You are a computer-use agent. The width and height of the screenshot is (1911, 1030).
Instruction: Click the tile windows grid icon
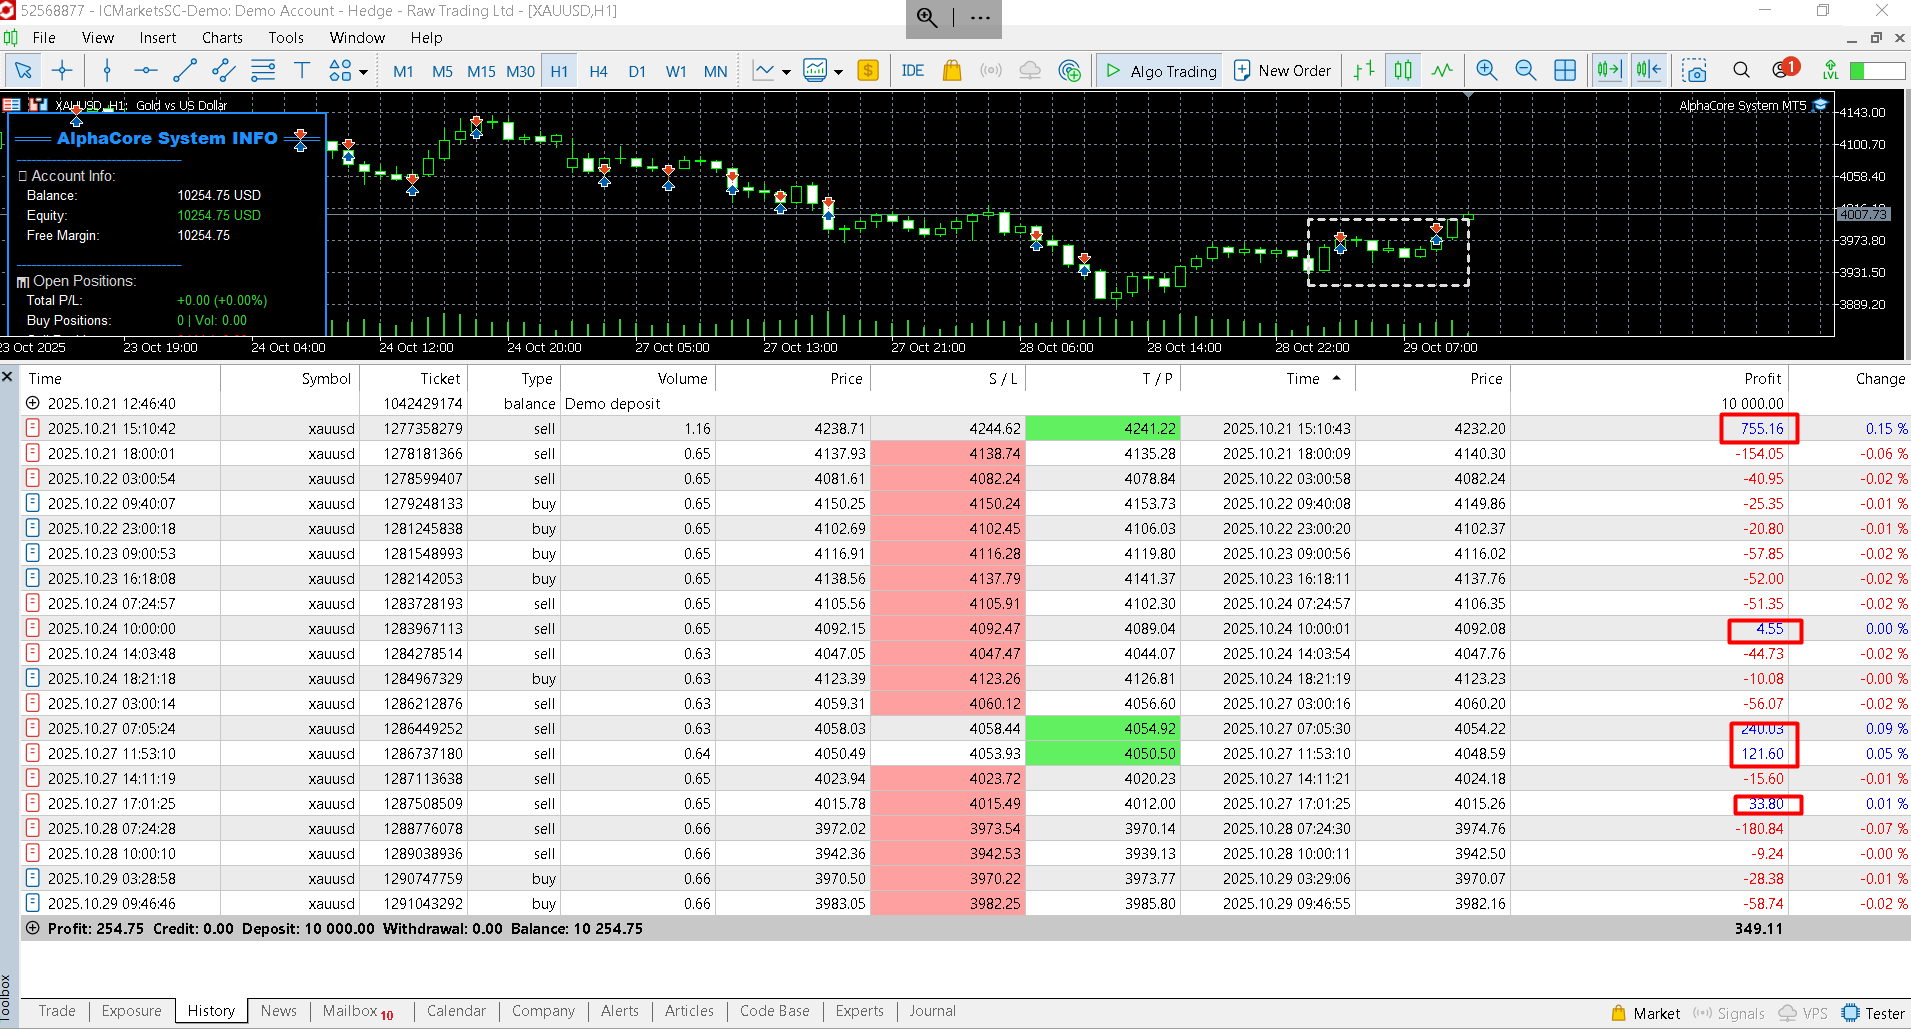(1565, 70)
